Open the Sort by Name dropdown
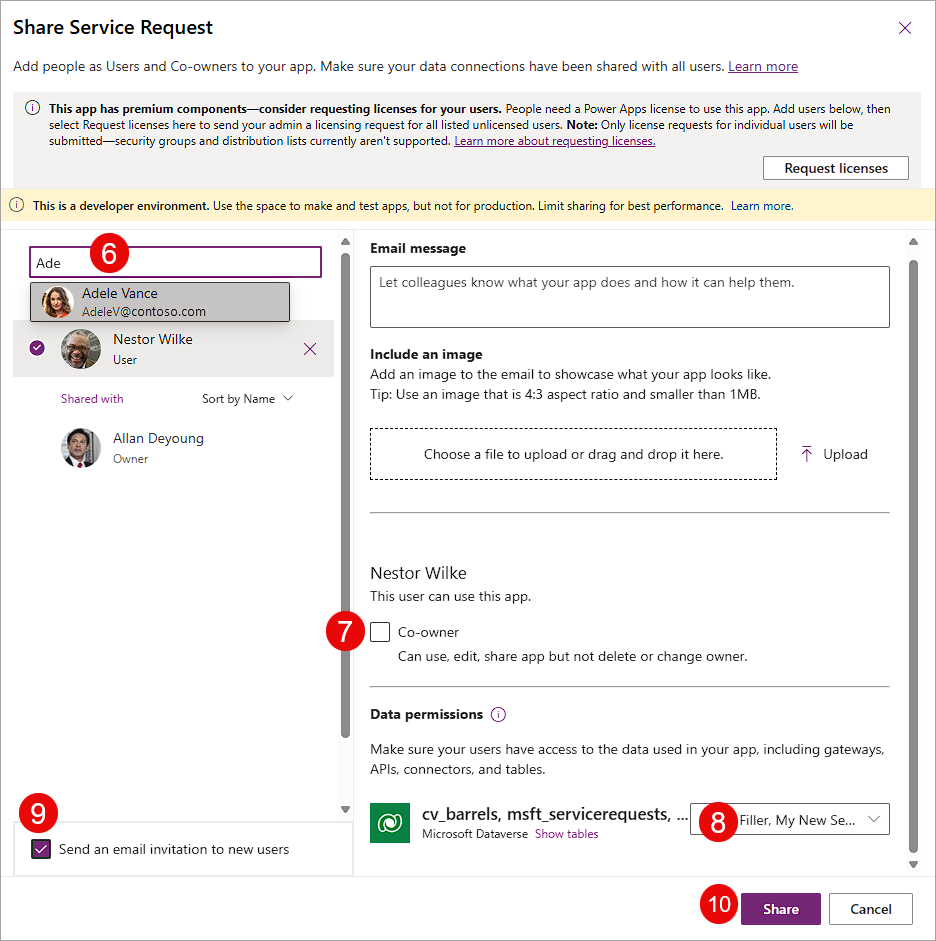The height and width of the screenshot is (941, 936). (x=247, y=398)
